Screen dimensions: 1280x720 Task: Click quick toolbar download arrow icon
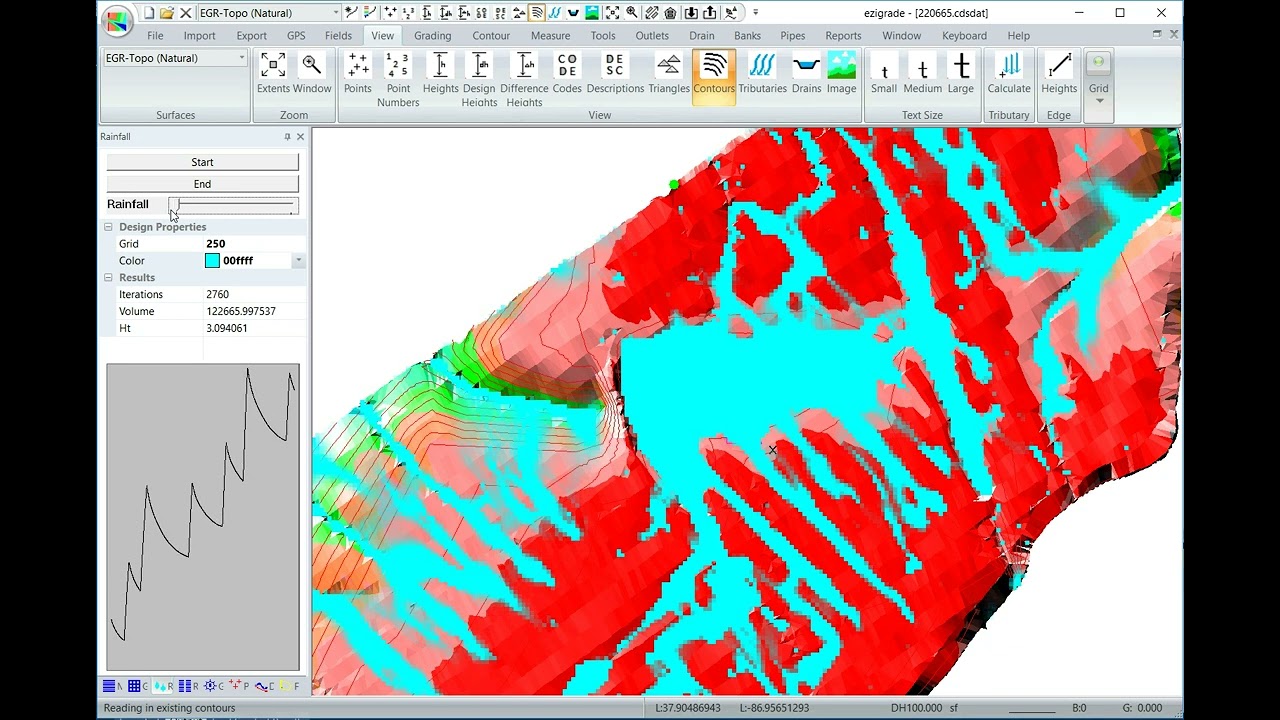coord(690,13)
